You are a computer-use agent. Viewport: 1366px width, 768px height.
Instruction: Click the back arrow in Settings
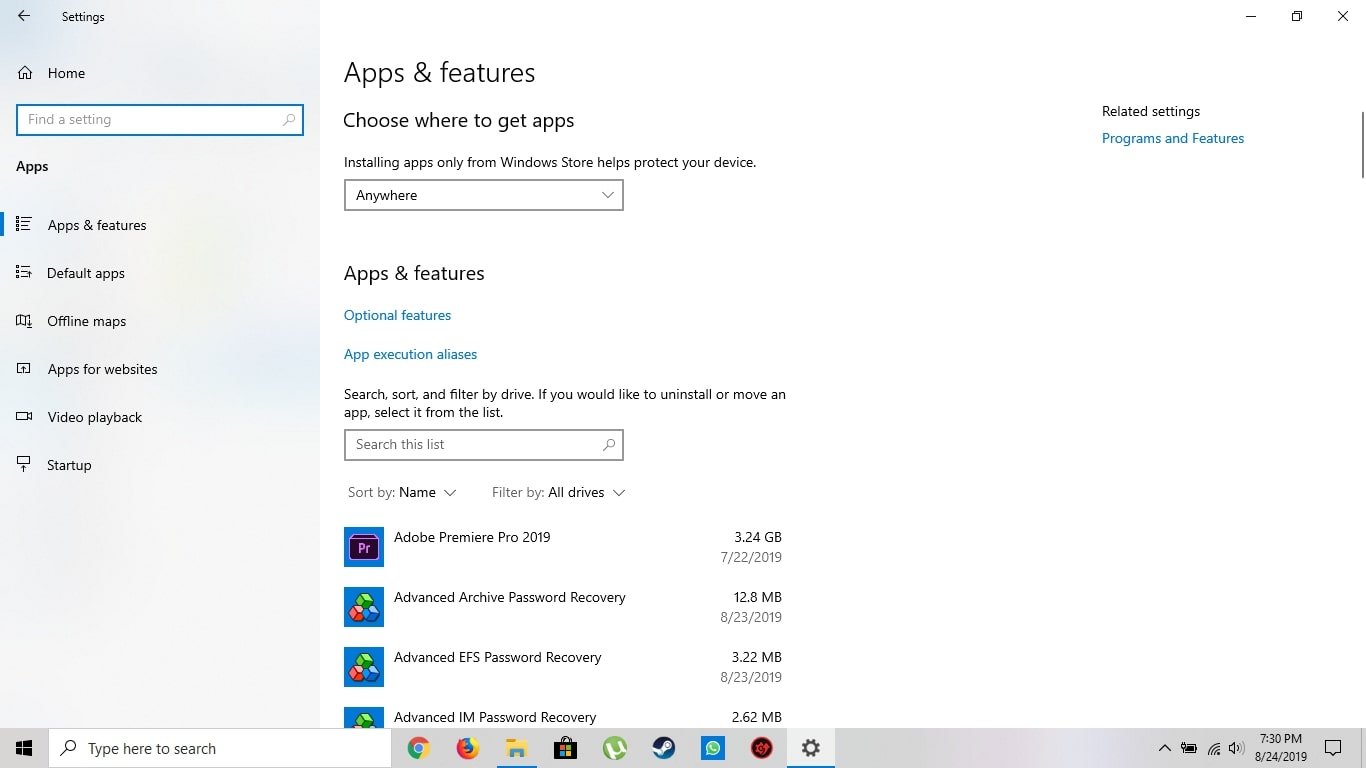click(24, 16)
